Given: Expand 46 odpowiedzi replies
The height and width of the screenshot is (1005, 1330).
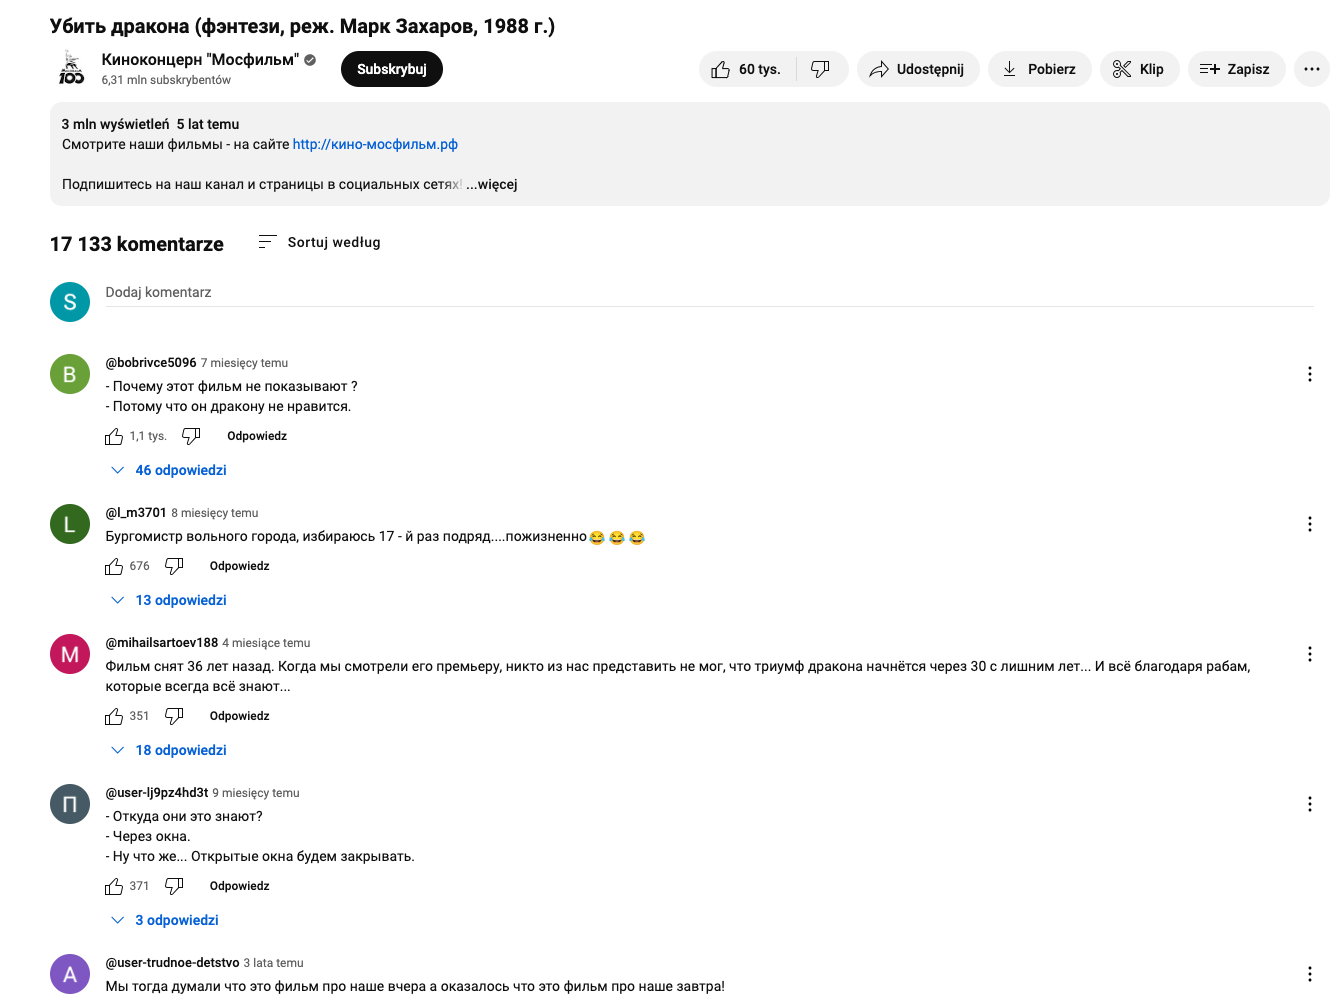Looking at the screenshot, I should [x=169, y=470].
